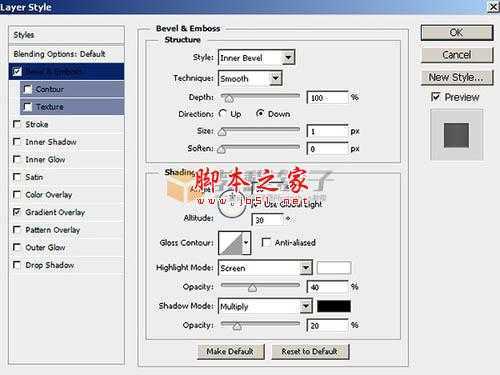Screen dimensions: 500x375
Task: Click the Soften px input field
Action: click(x=327, y=149)
